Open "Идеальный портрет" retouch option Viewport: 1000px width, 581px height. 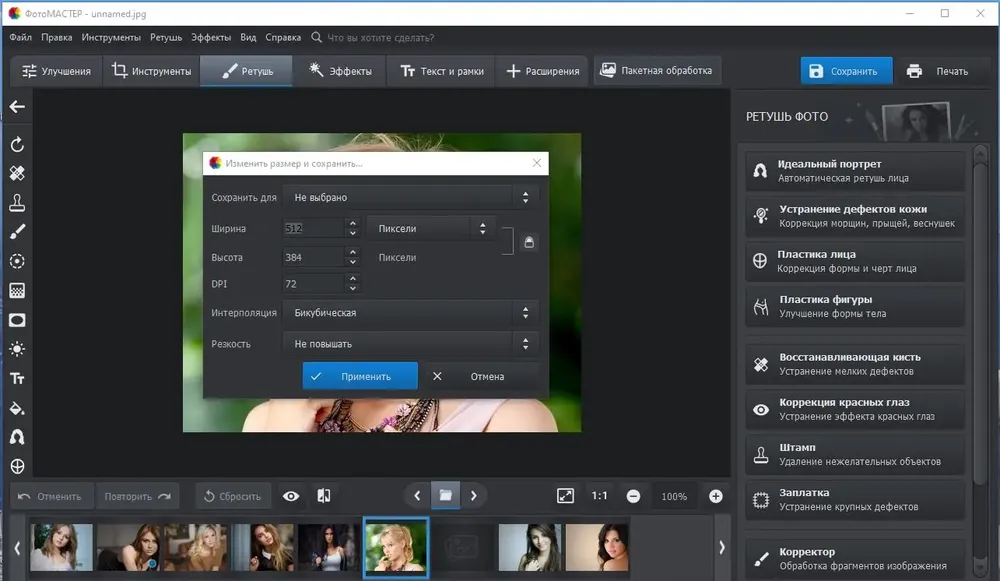tap(855, 171)
